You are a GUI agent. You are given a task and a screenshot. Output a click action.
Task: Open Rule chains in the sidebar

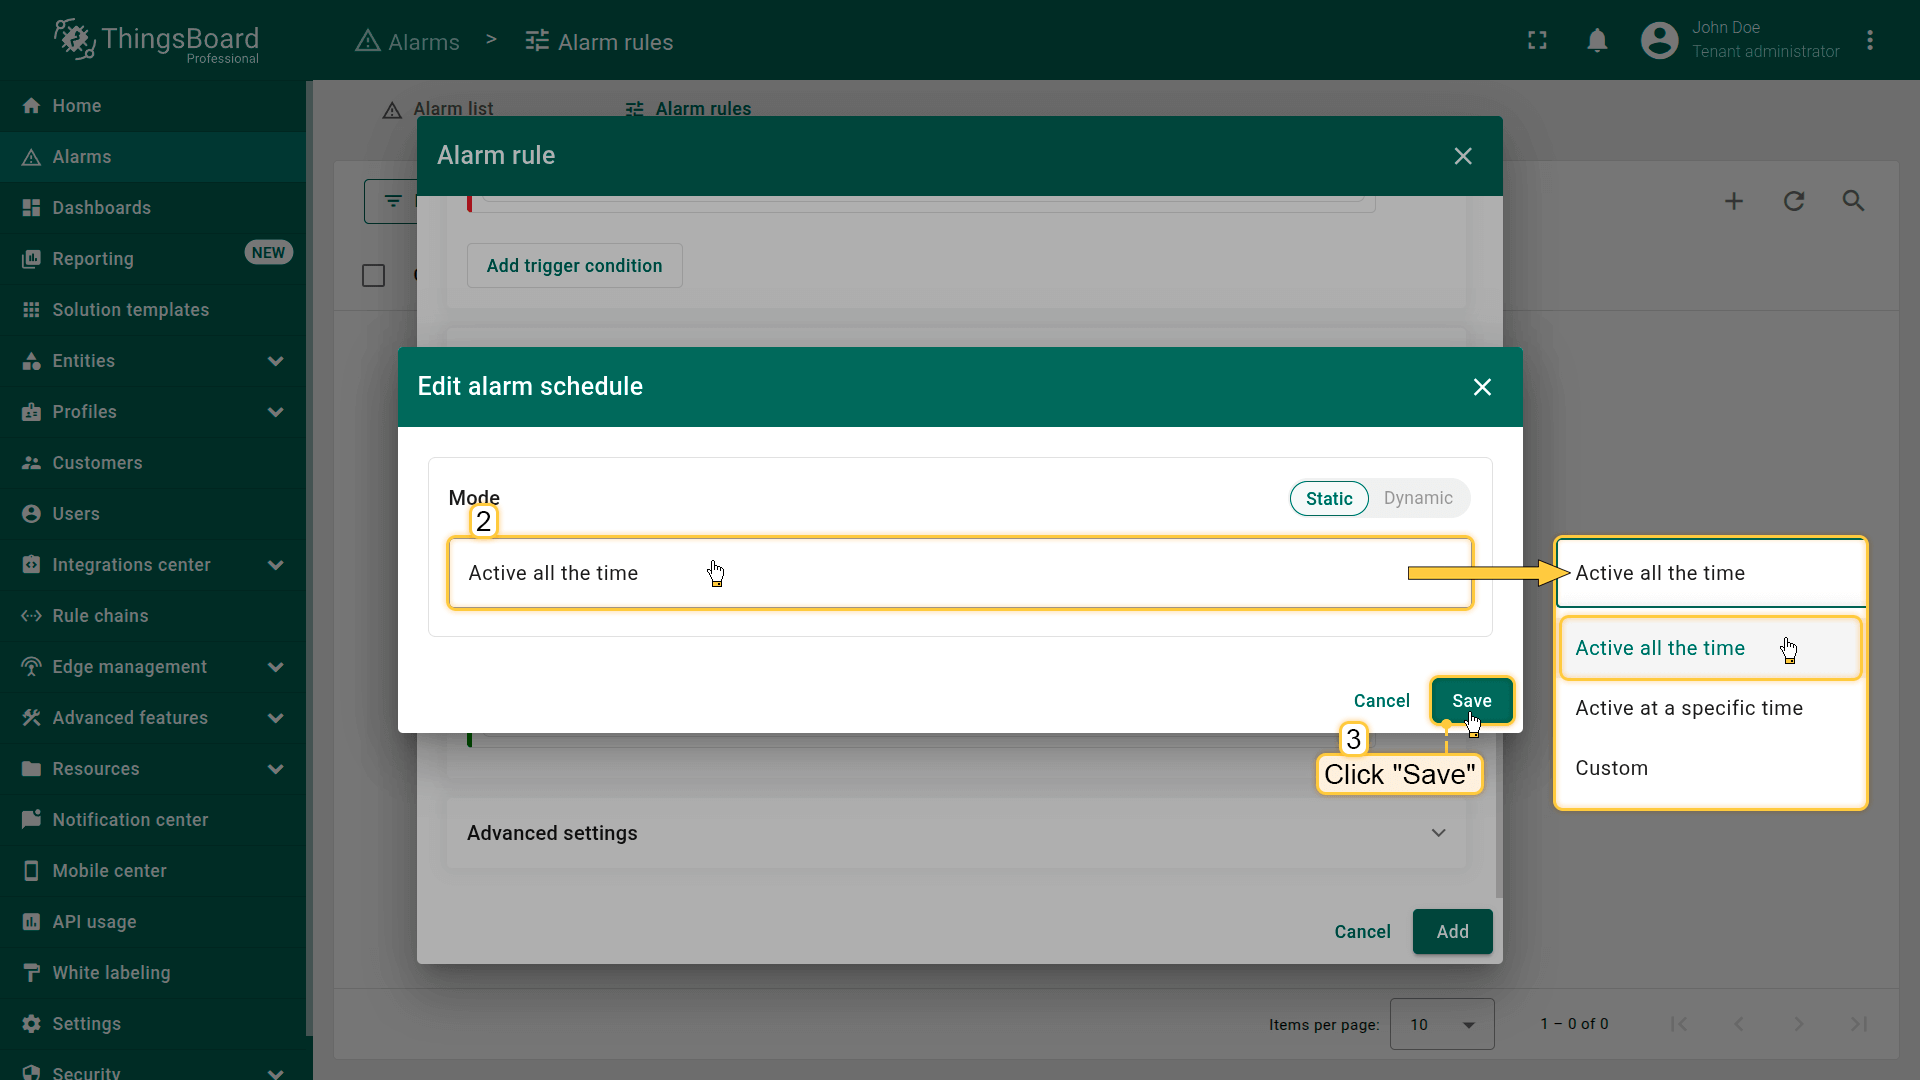[100, 616]
